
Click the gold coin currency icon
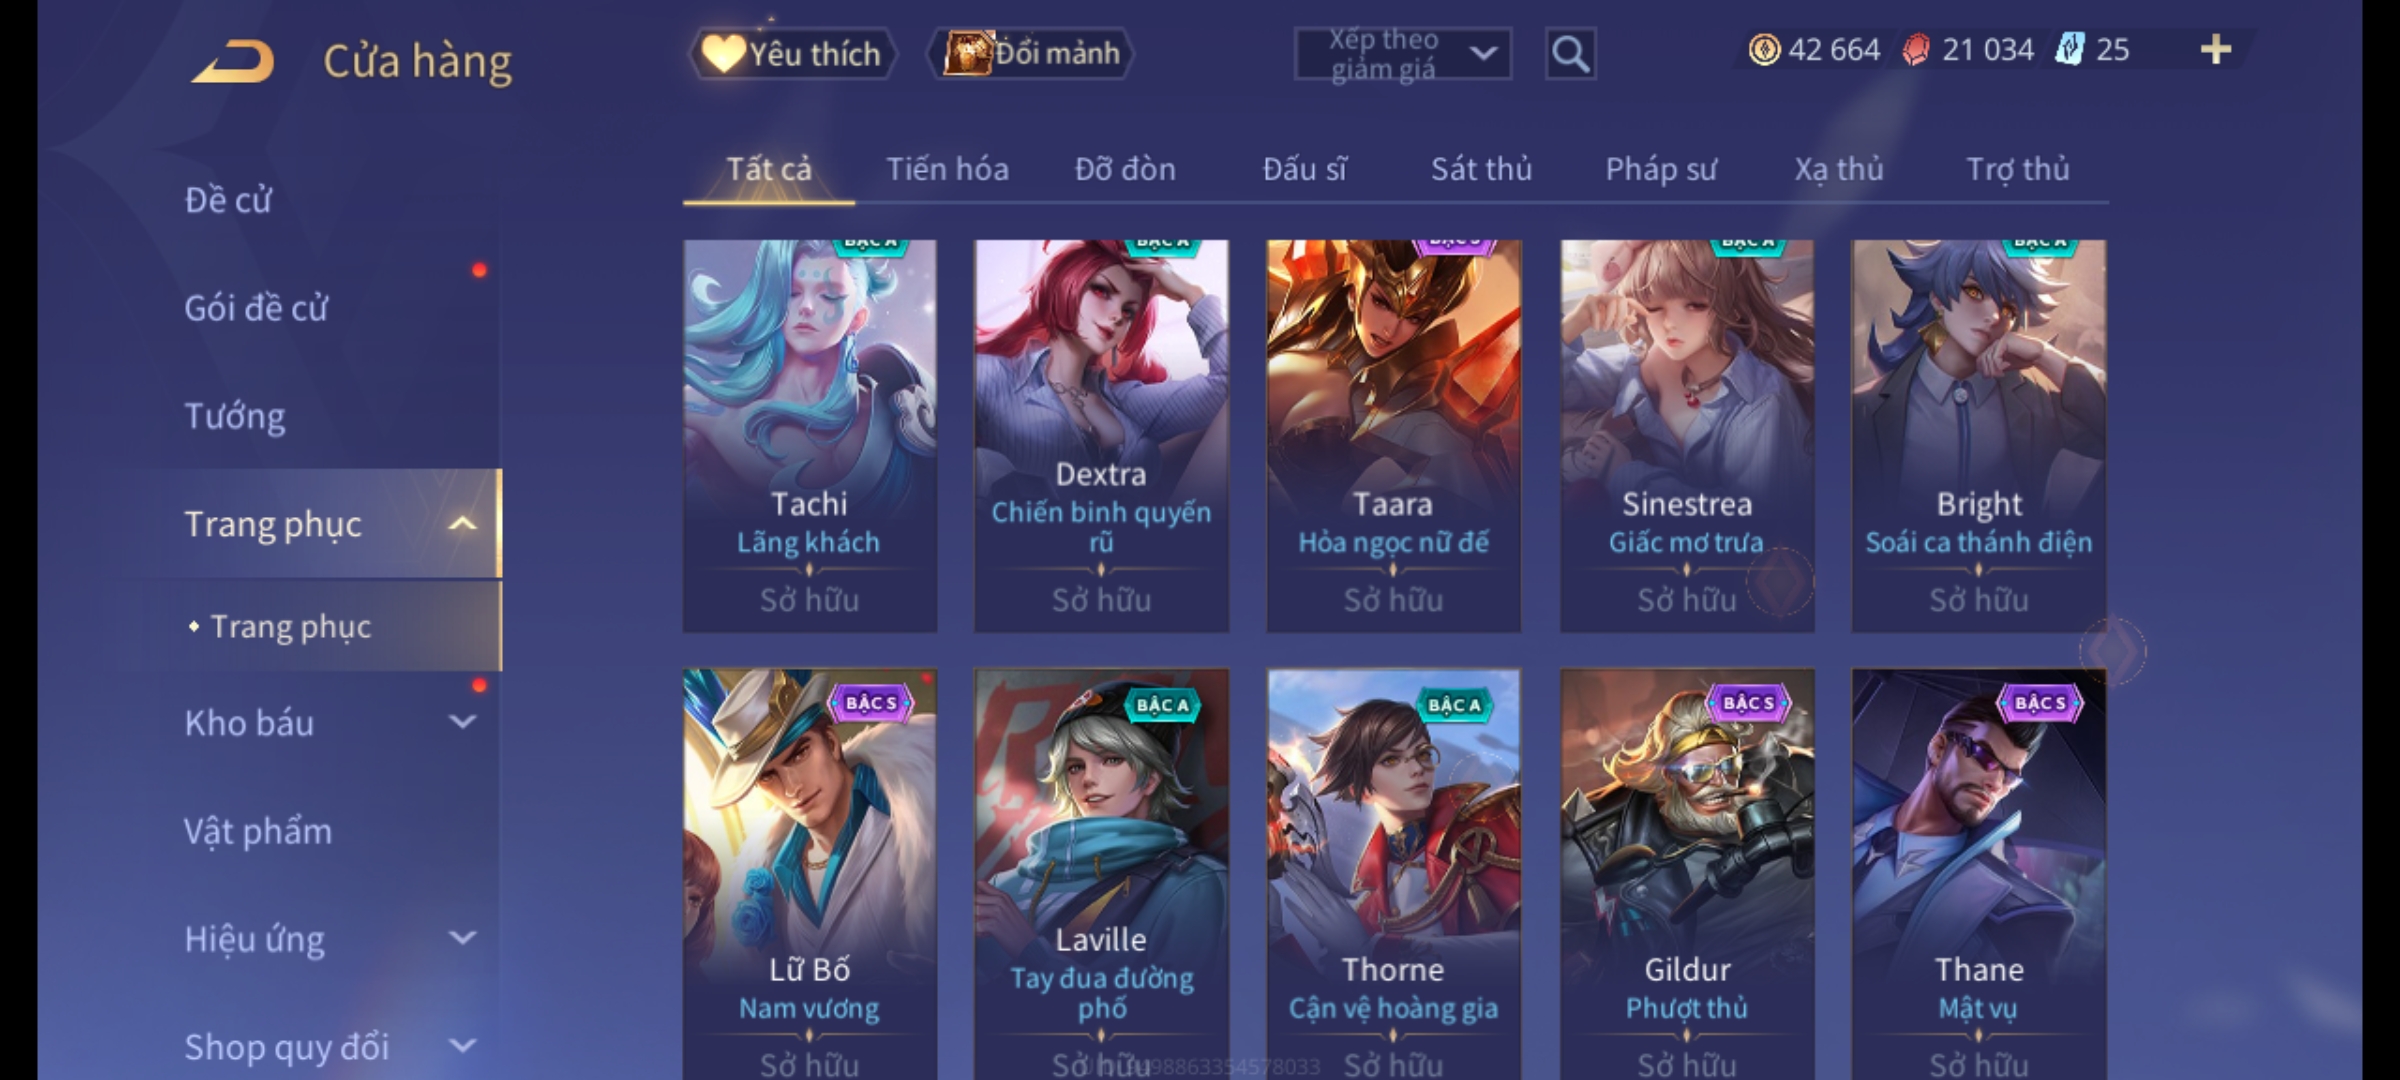1764,49
